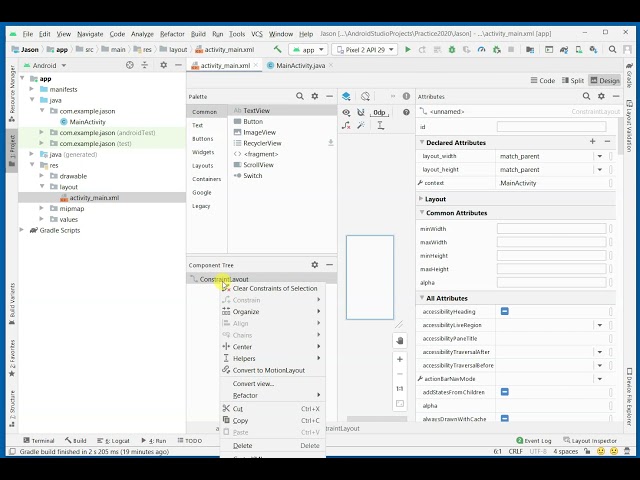Open Project panel gear options

point(163,65)
